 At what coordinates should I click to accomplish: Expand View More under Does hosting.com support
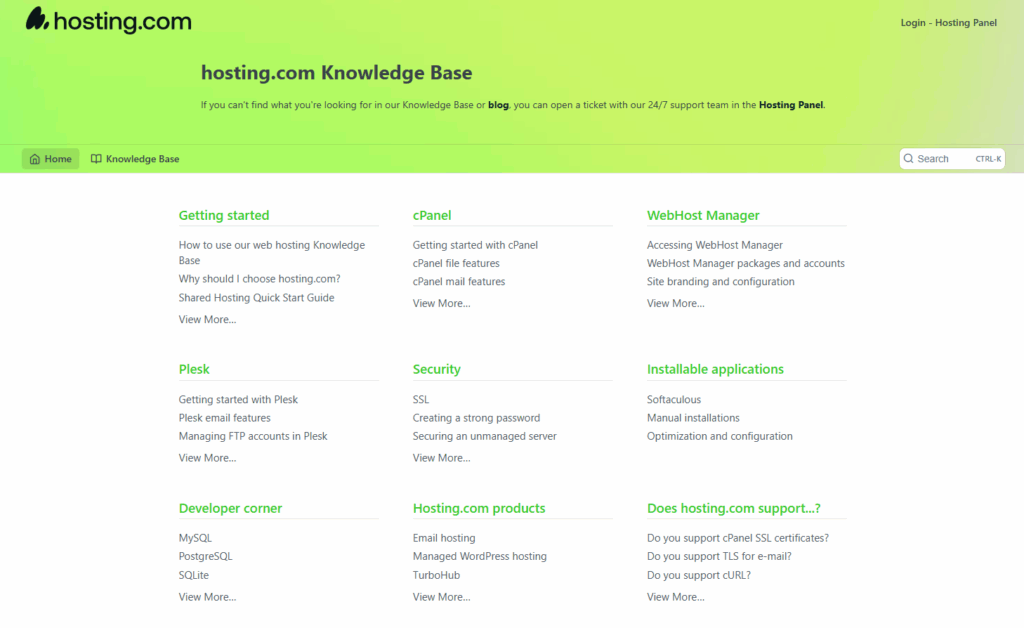pyautogui.click(x=675, y=597)
